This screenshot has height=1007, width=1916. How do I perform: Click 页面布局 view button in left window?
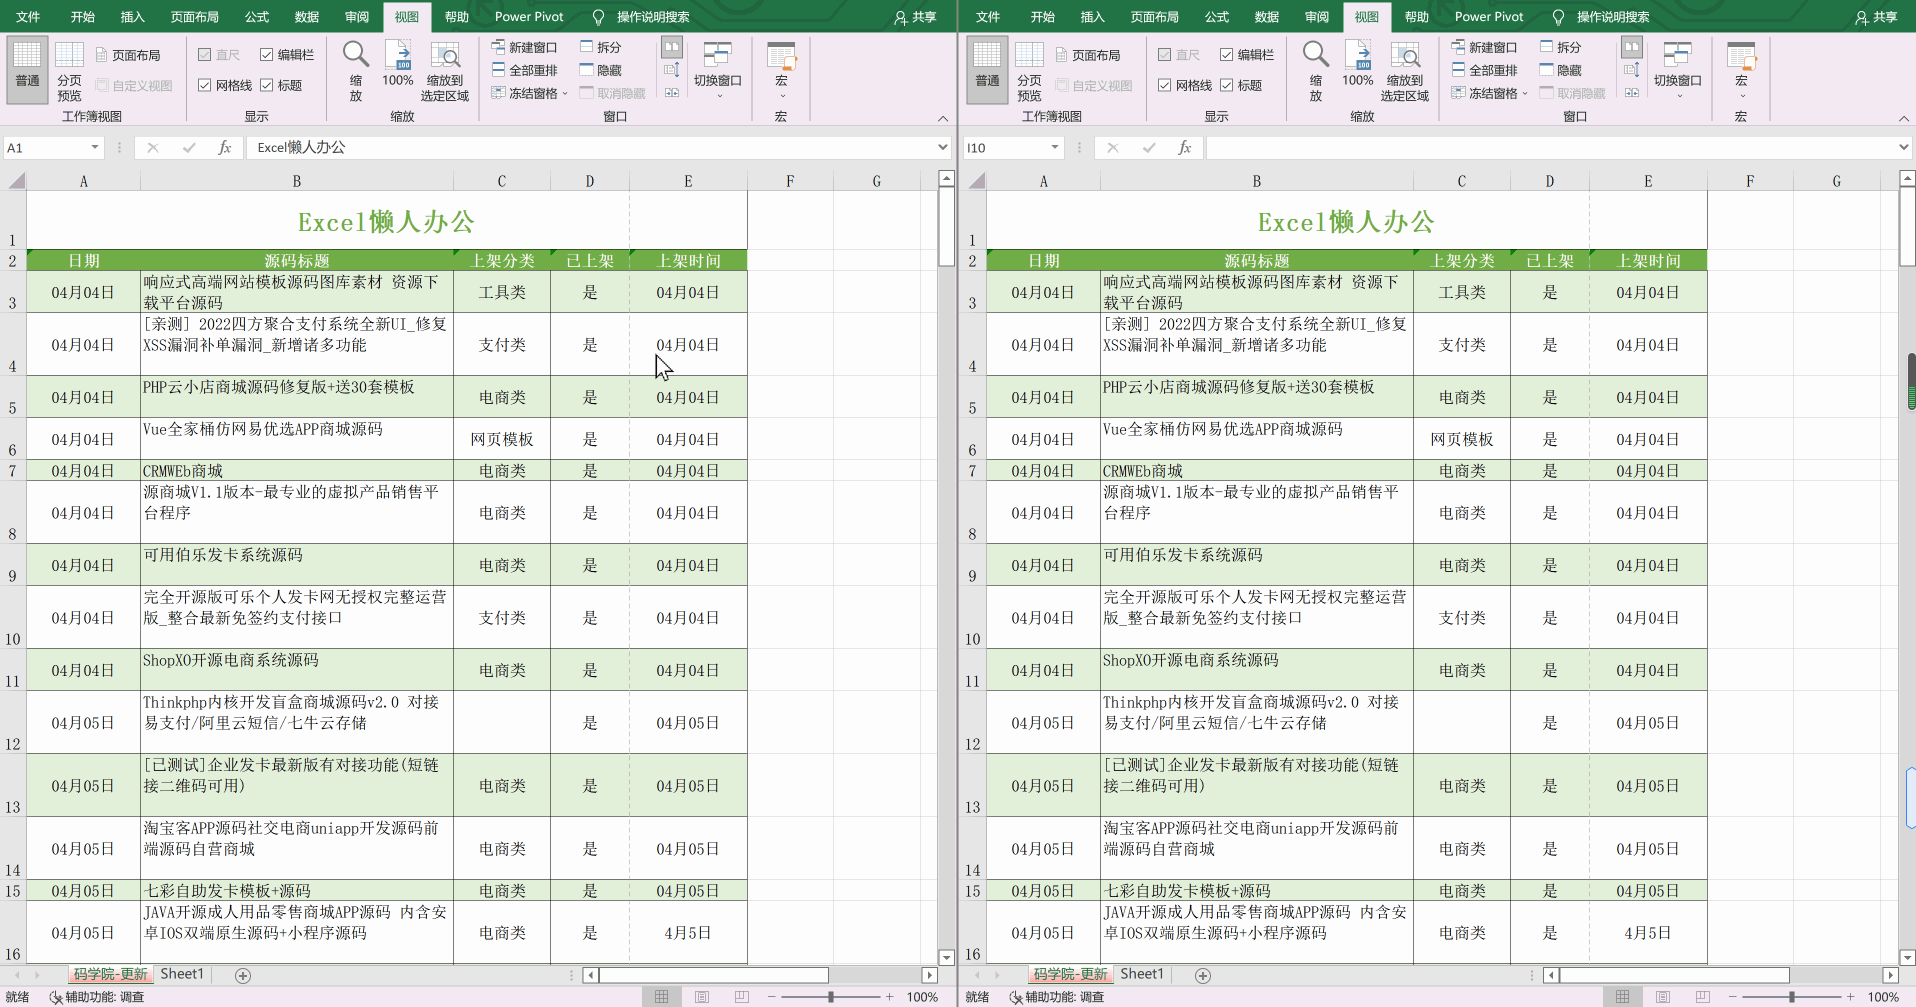128,55
